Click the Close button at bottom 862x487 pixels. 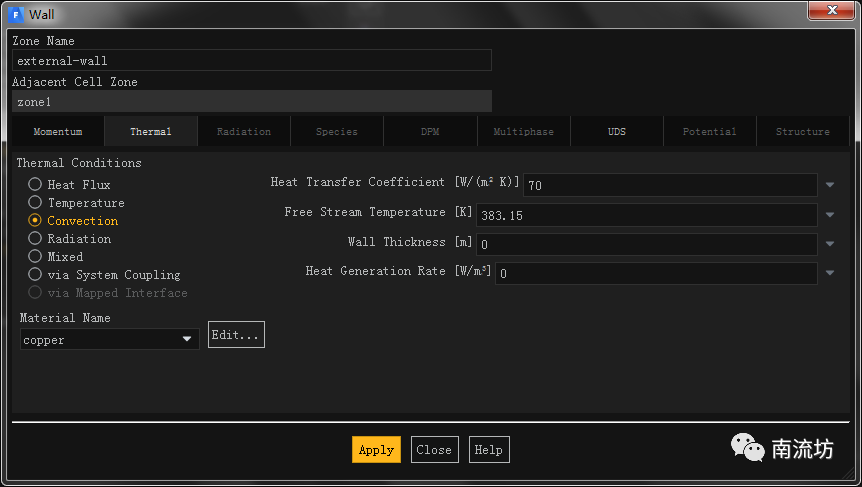[434, 450]
